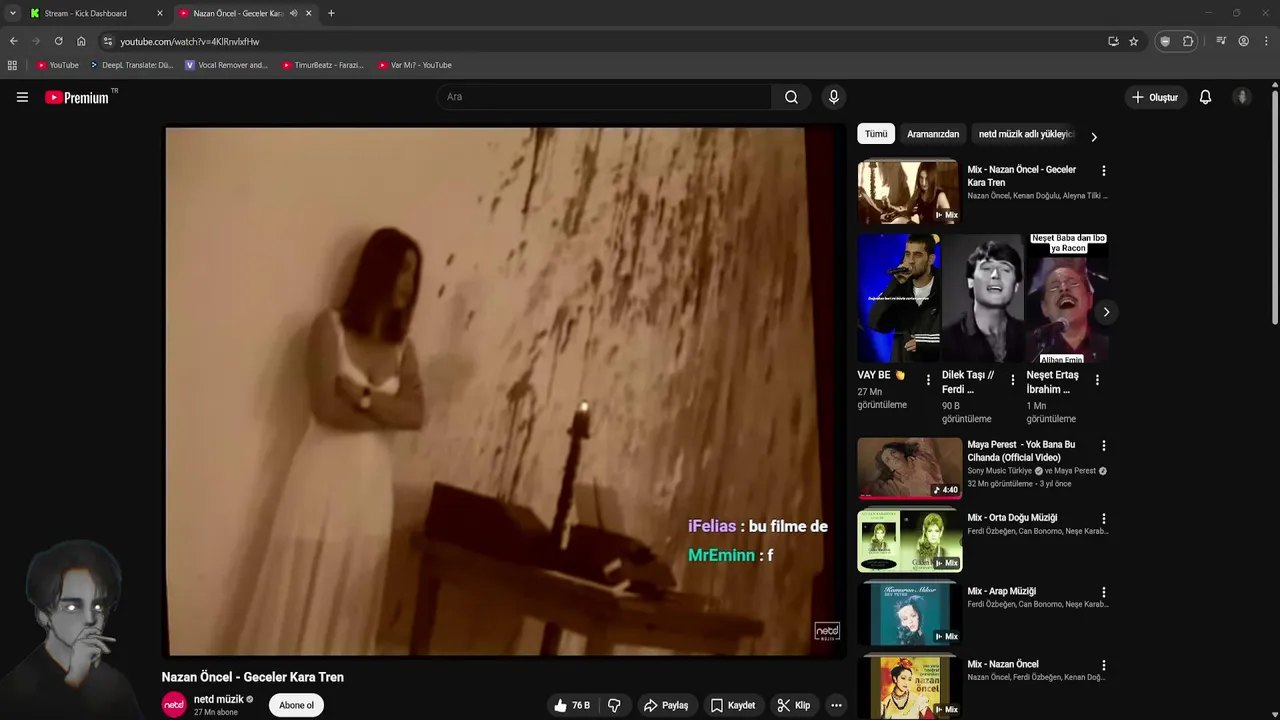Viewport: 1280px width, 720px height.
Task: Open YouTube notifications bell
Action: point(1205,97)
